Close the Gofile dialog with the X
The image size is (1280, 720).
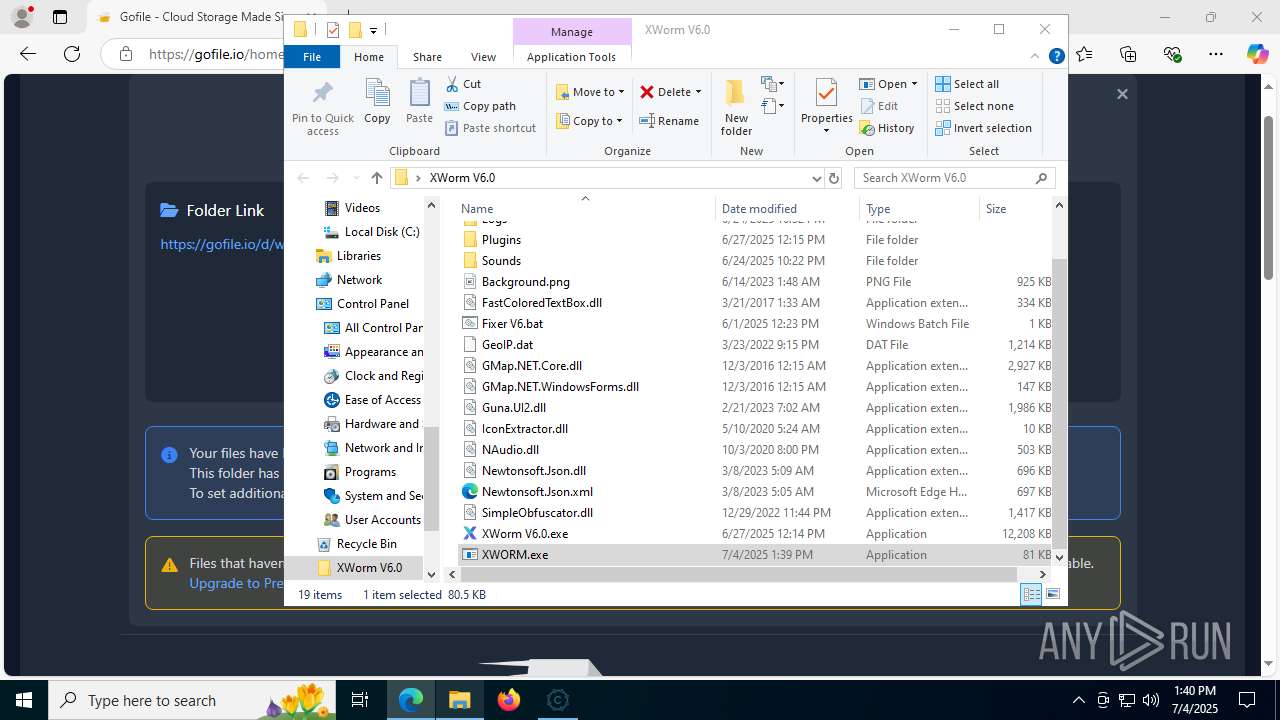pos(1122,94)
